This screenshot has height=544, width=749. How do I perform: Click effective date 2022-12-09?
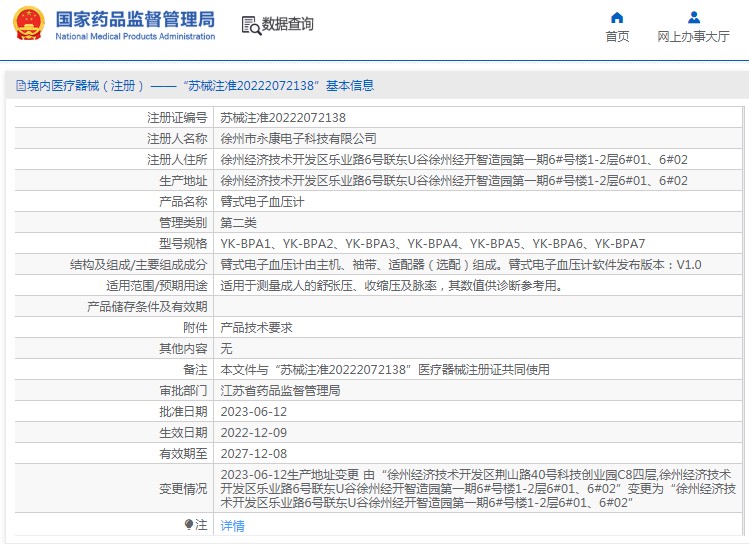[x=254, y=433]
